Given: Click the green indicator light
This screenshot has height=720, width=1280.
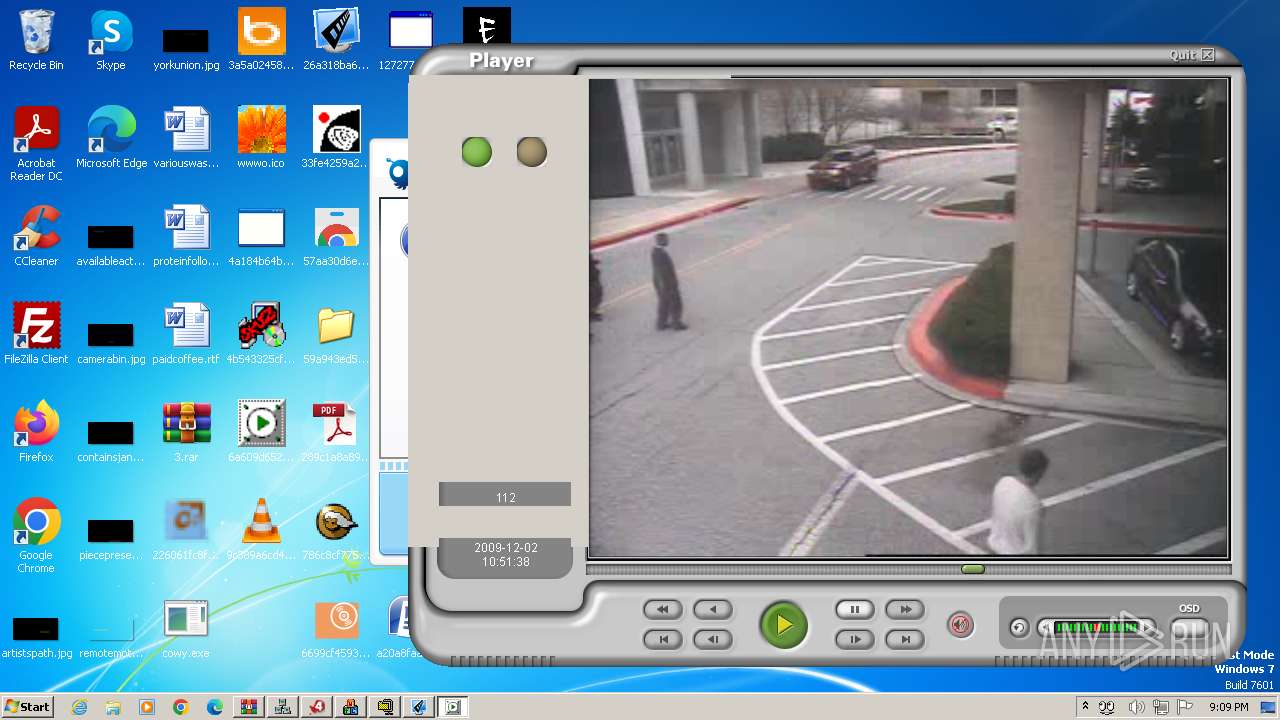Looking at the screenshot, I should (477, 152).
